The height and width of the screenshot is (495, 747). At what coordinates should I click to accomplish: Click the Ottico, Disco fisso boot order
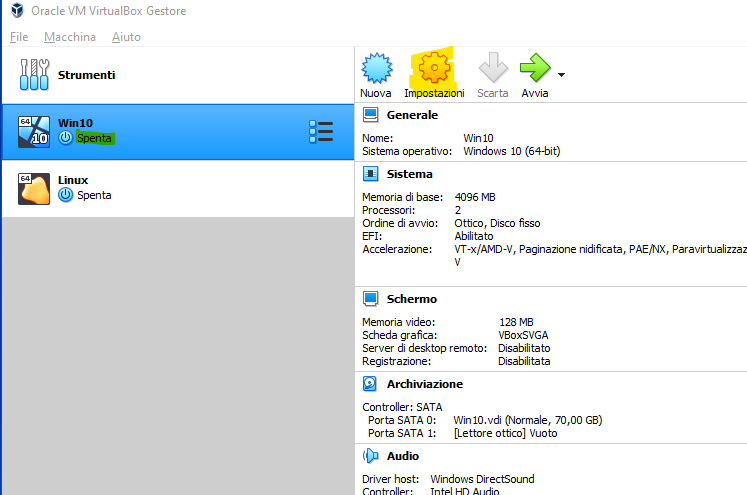(x=497, y=223)
